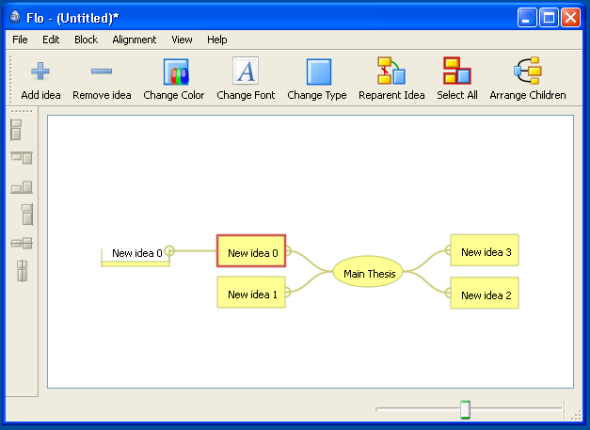
Task: Open the Help menu
Action: (x=217, y=40)
